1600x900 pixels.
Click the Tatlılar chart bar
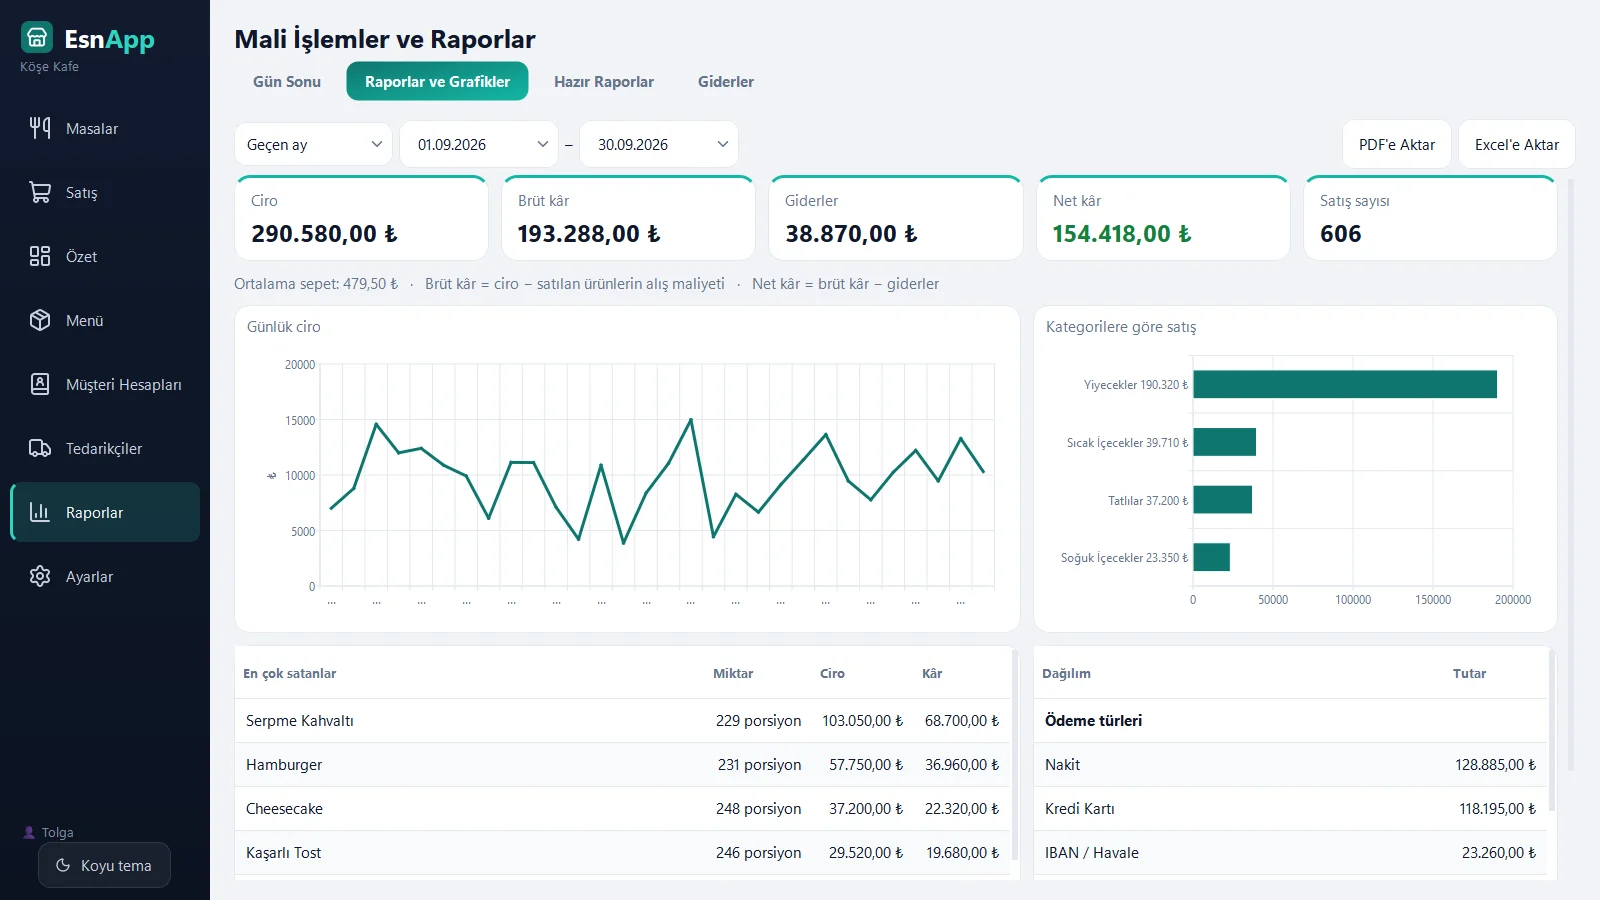pyautogui.click(x=1222, y=499)
